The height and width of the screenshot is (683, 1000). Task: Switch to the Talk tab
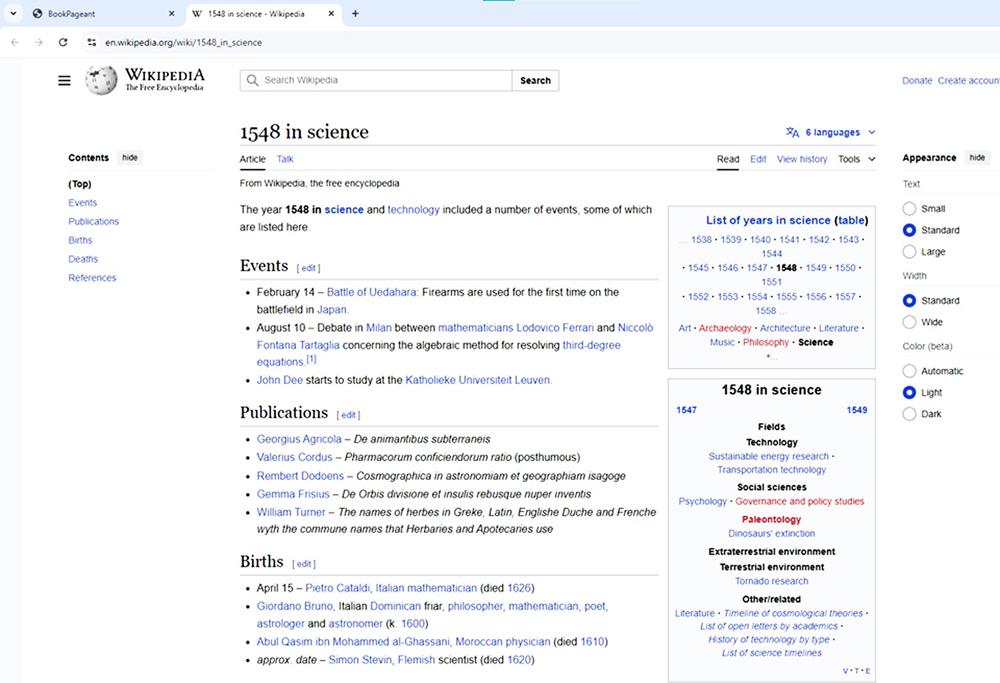point(285,159)
